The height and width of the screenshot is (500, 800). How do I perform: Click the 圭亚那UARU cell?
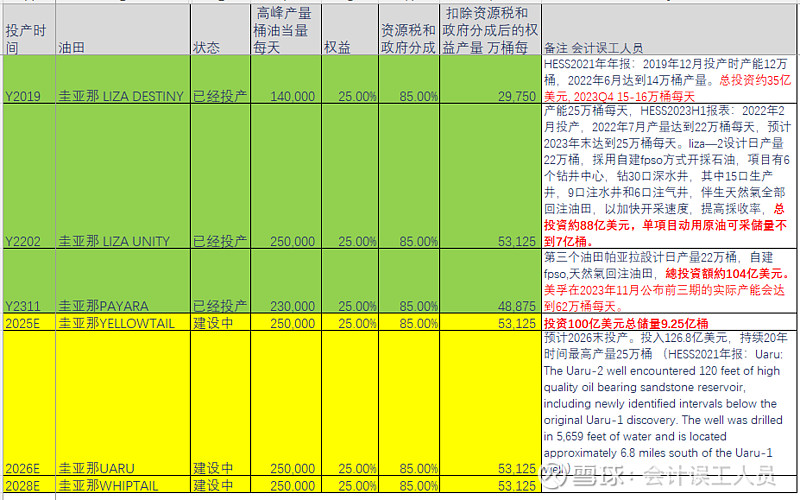coord(123,404)
